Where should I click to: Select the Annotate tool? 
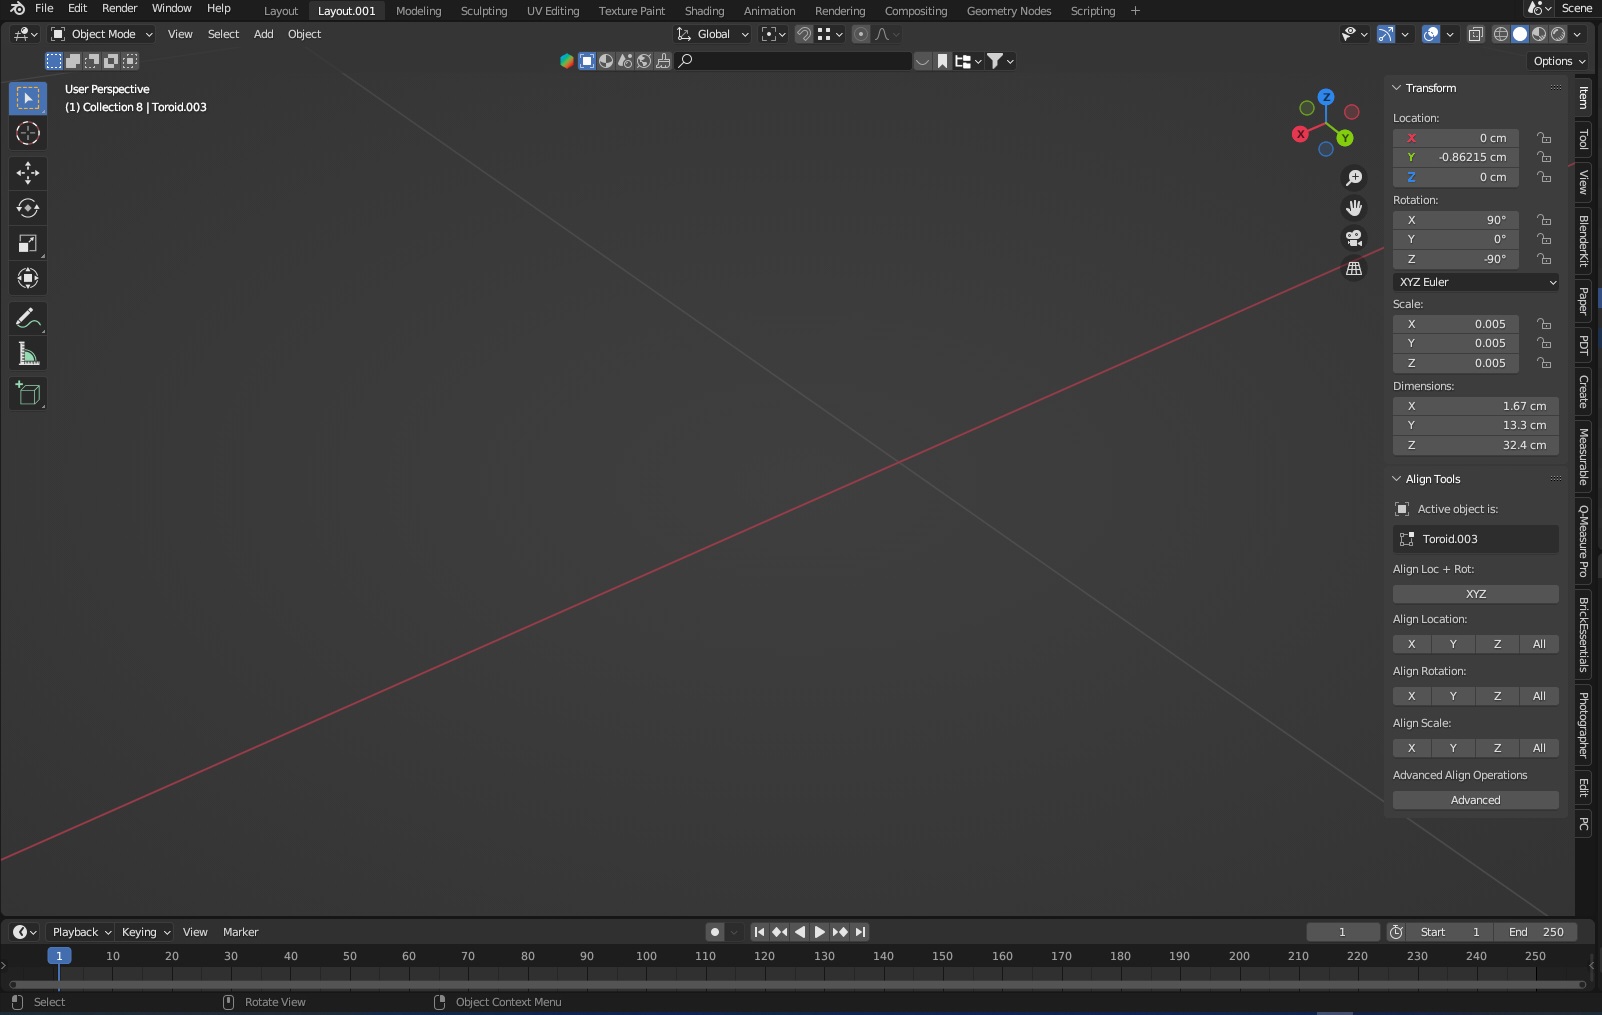28,319
